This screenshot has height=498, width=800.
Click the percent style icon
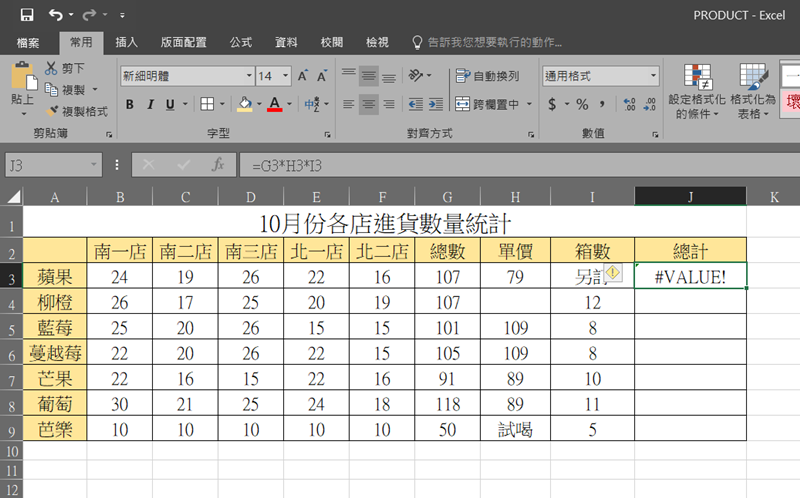(582, 104)
